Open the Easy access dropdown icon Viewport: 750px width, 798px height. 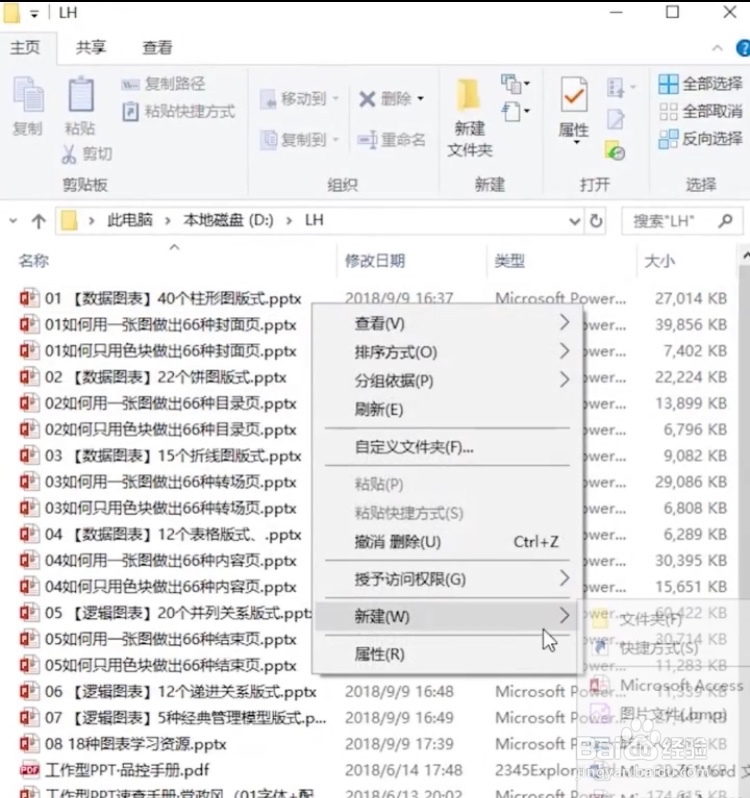515,111
